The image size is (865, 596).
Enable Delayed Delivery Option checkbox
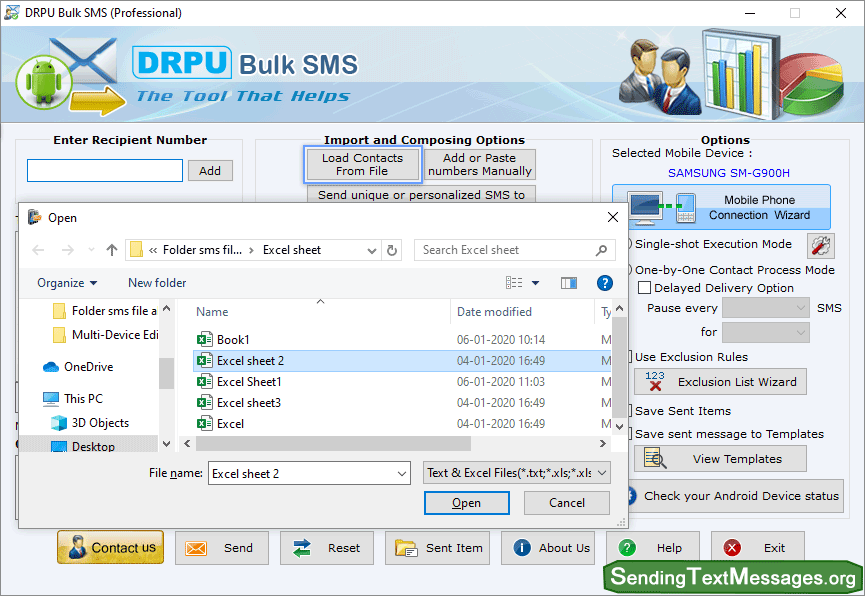coord(644,288)
